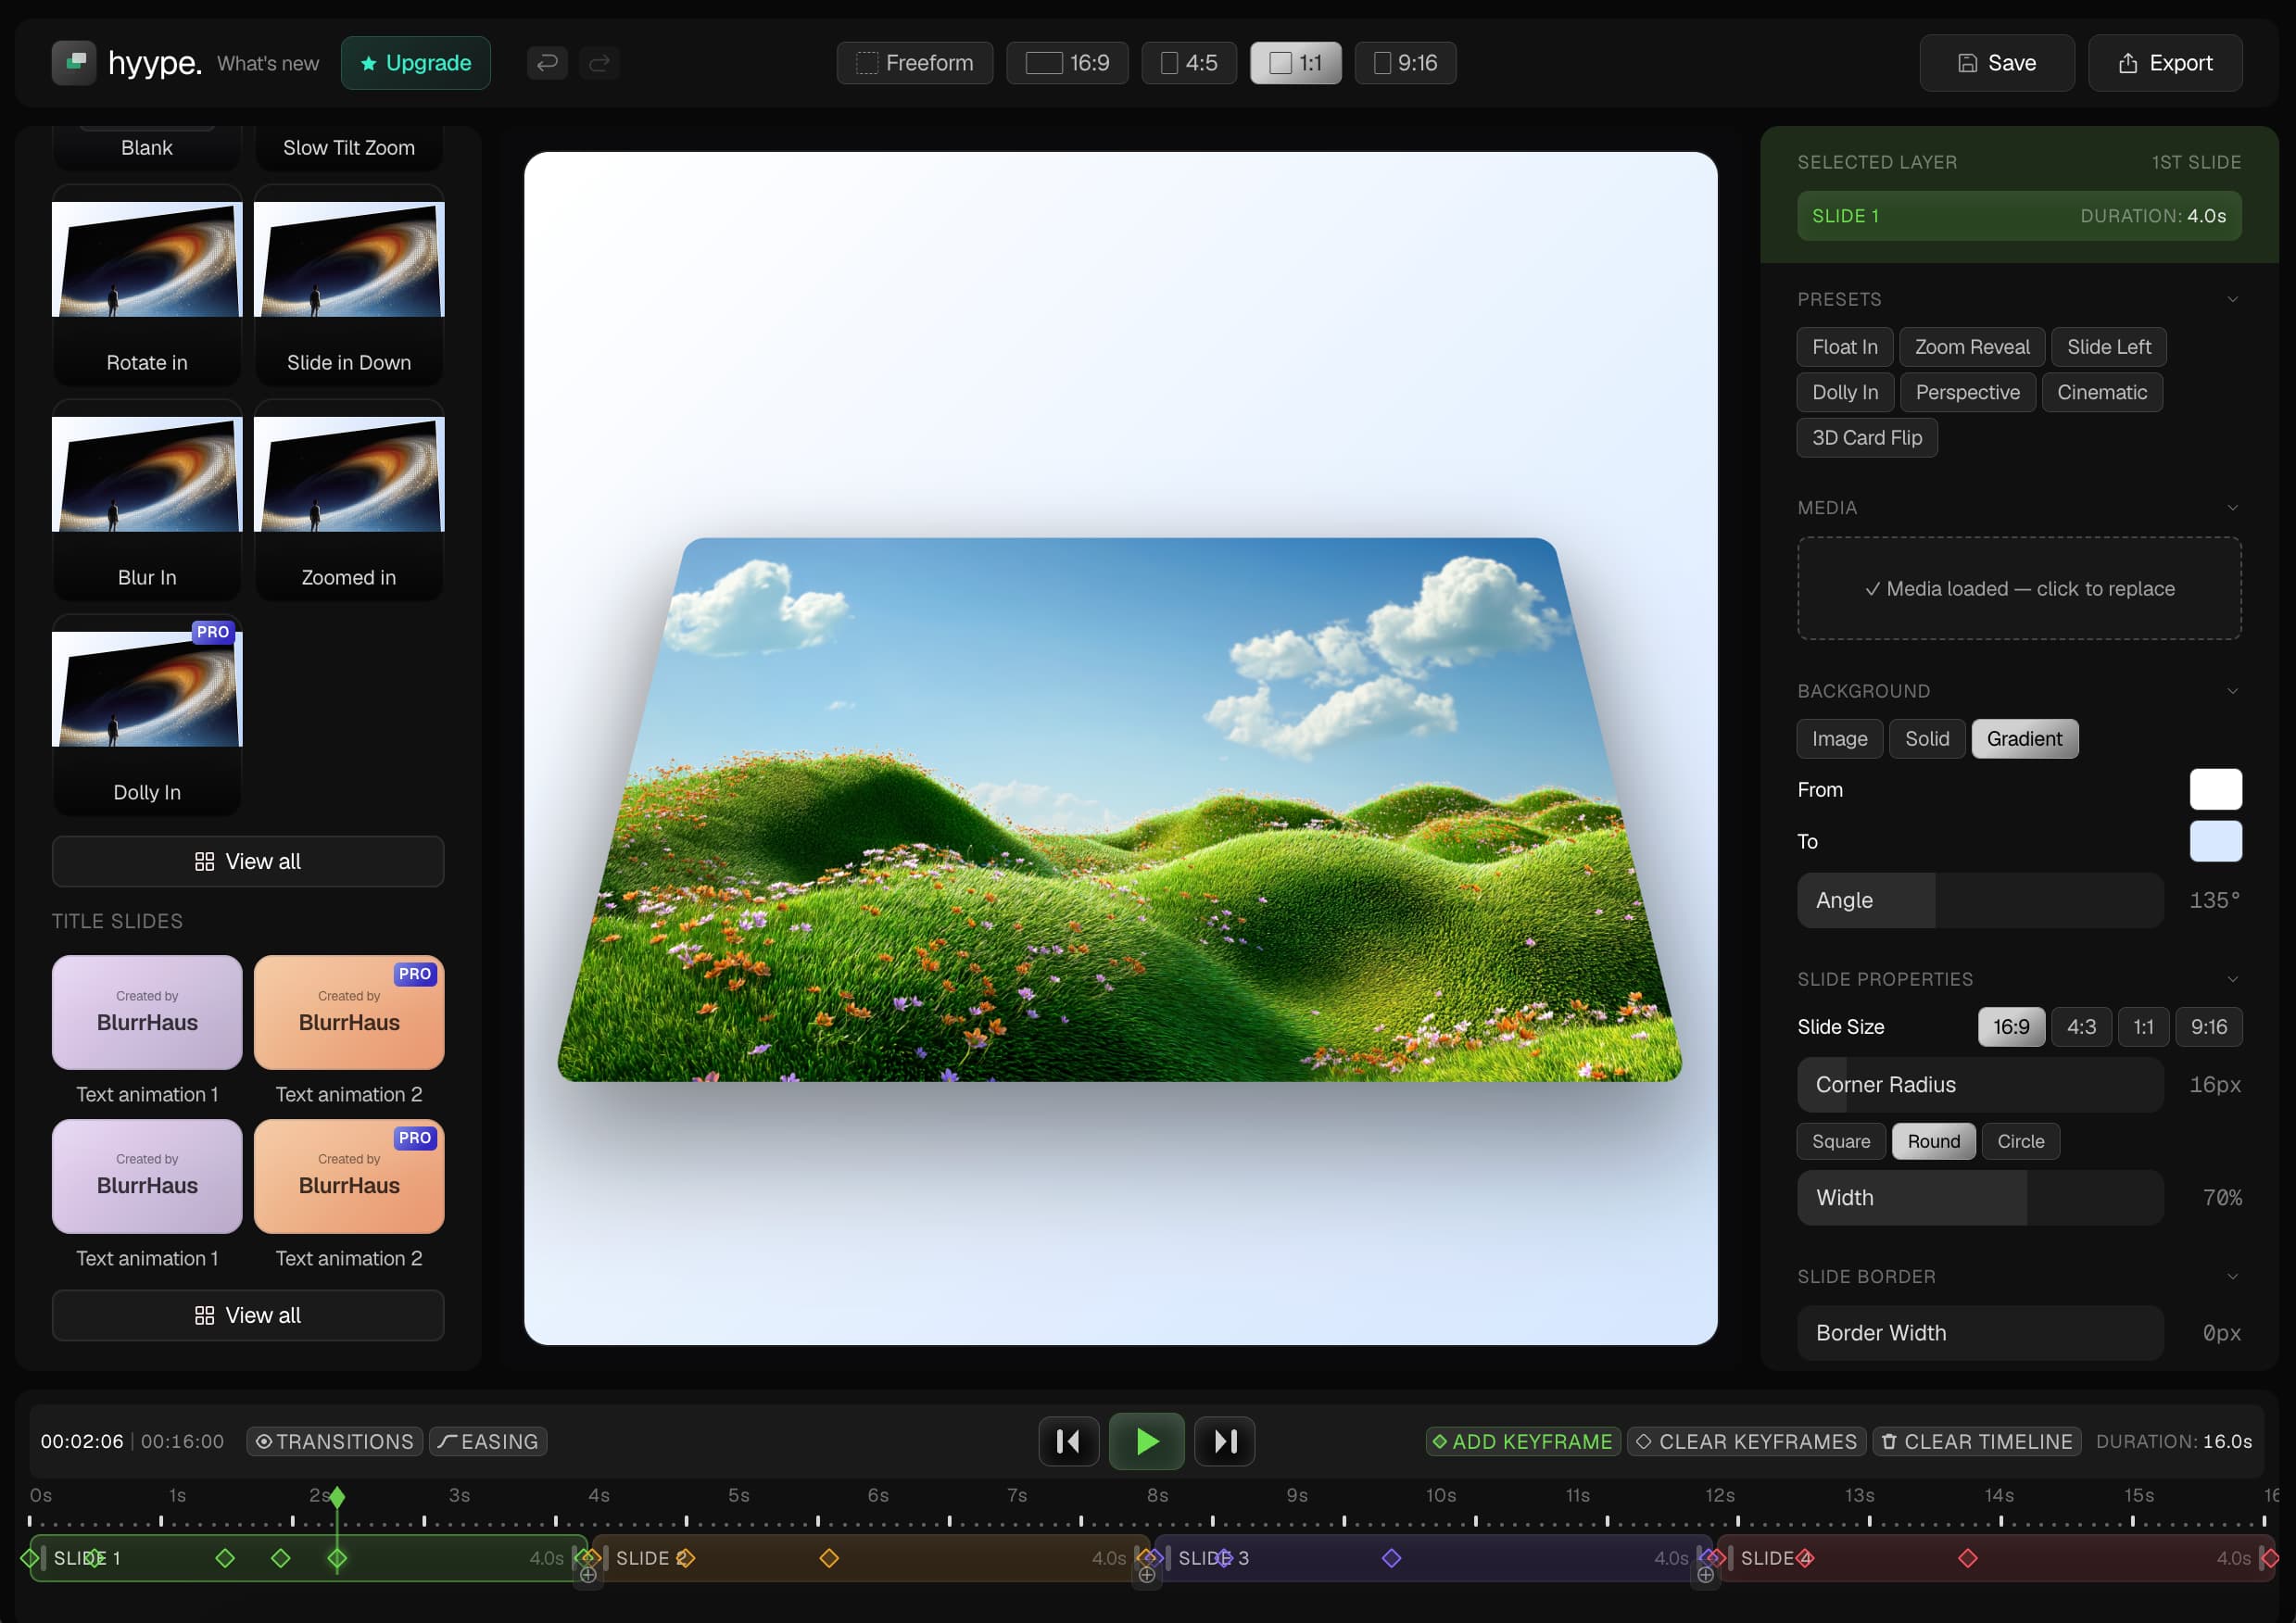The image size is (2296, 1623).
Task: Click the star icon on Upgrade
Action: tap(368, 63)
